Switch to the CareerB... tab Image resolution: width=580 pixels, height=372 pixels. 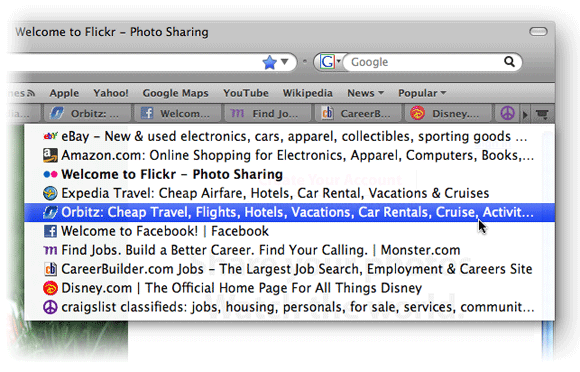[358, 114]
